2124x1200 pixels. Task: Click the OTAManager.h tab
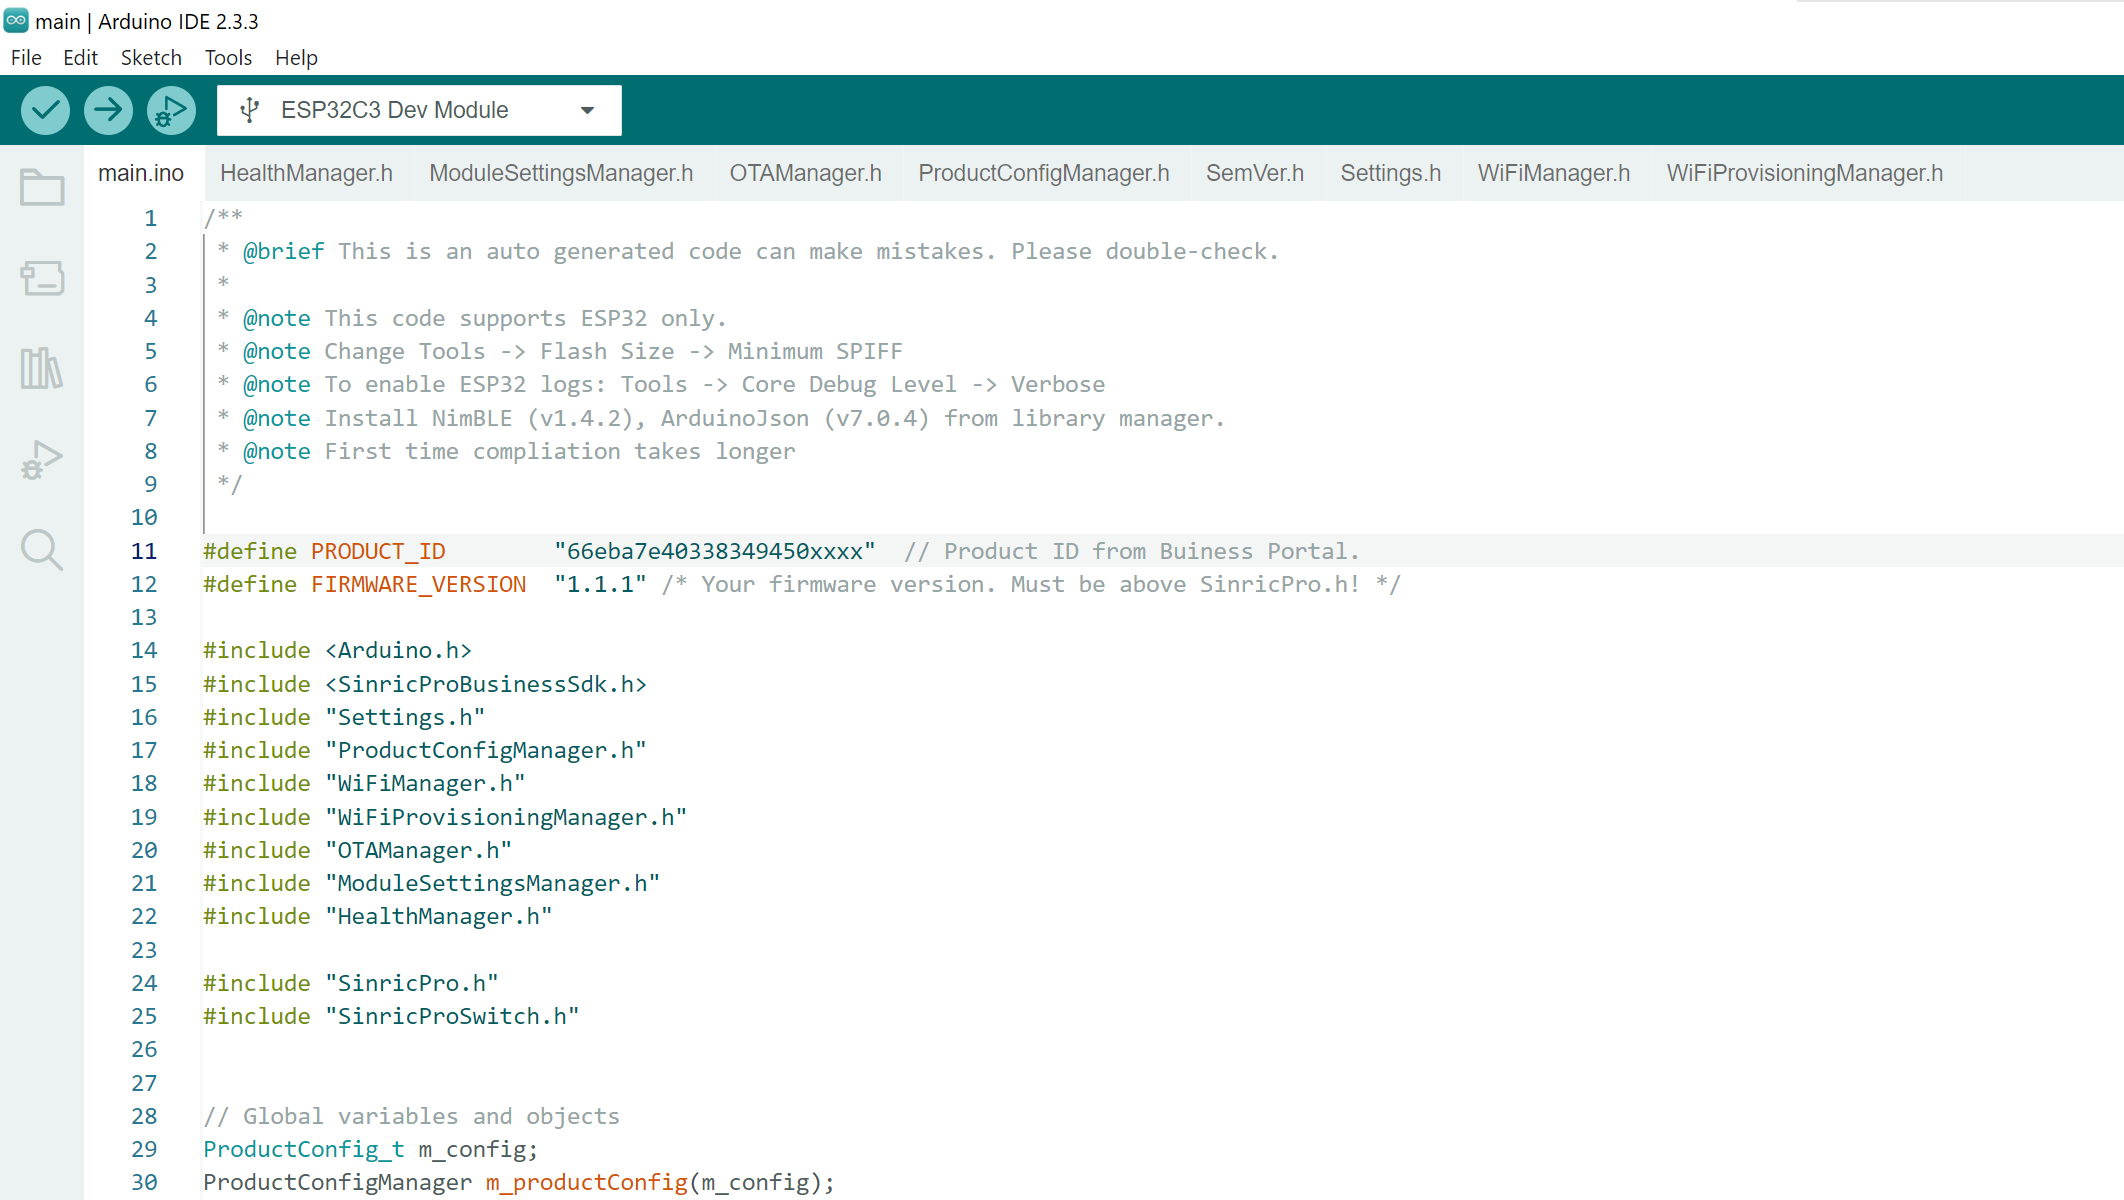tap(807, 174)
